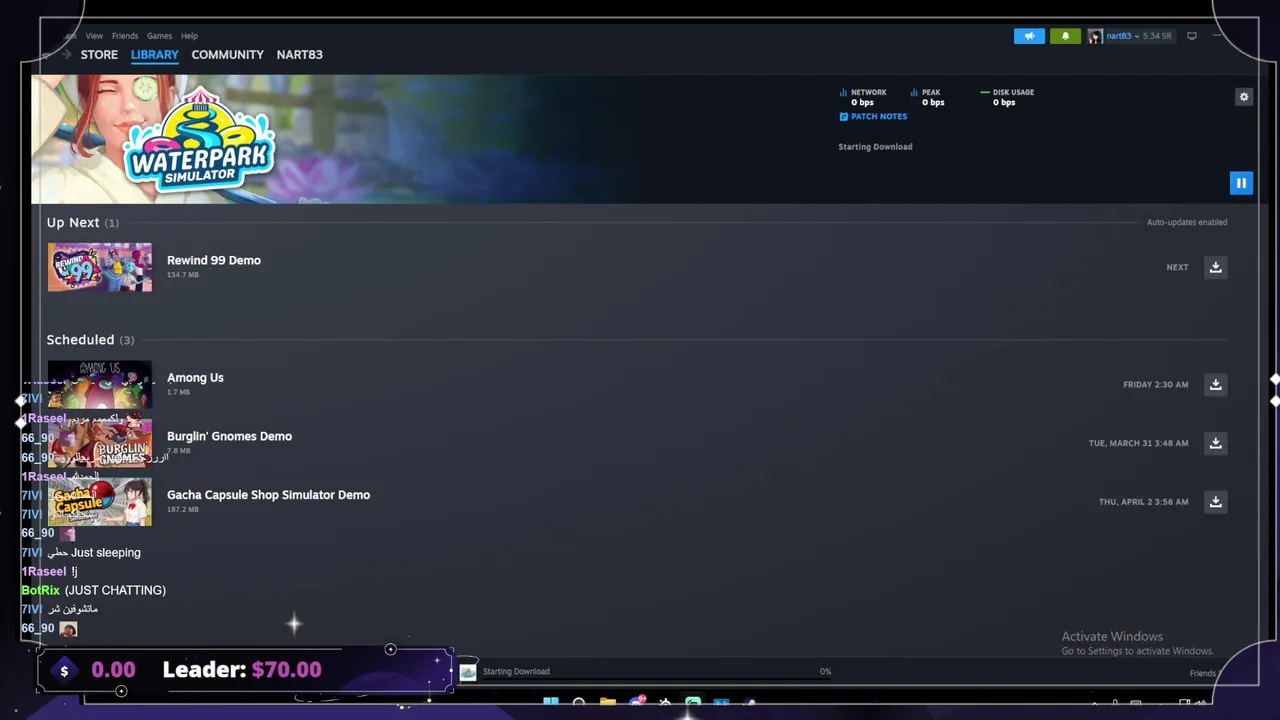Start Gacha Capsule Shop Simulator download
1280x720 pixels.
1216,502
